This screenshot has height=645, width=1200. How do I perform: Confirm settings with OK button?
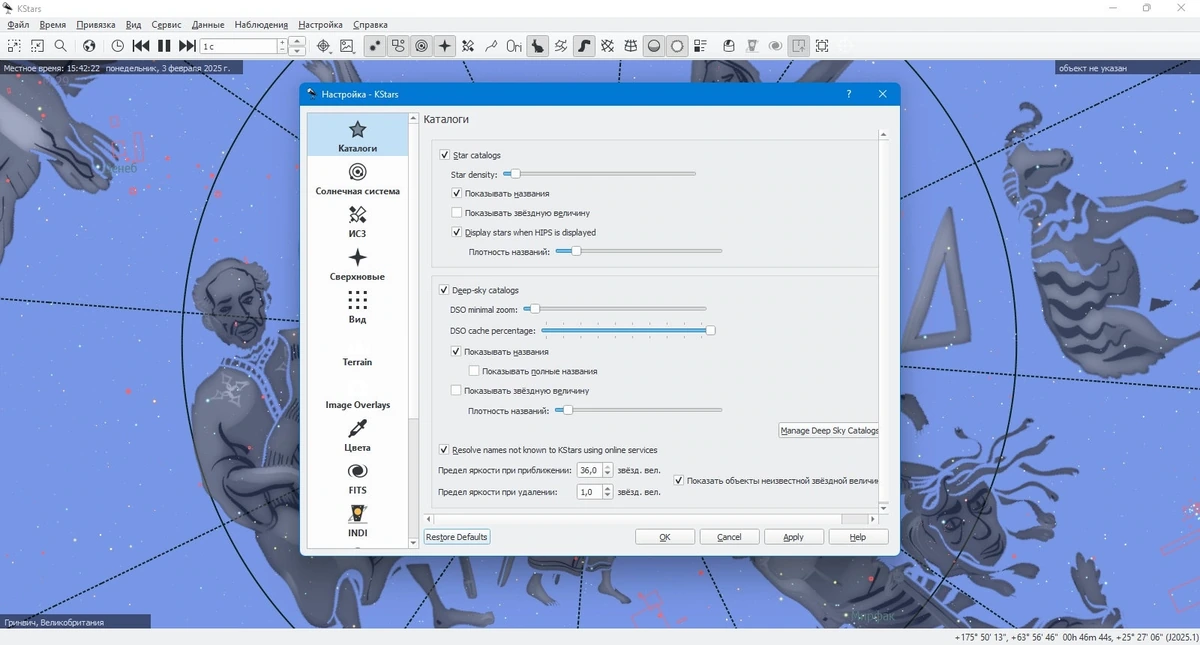point(665,537)
